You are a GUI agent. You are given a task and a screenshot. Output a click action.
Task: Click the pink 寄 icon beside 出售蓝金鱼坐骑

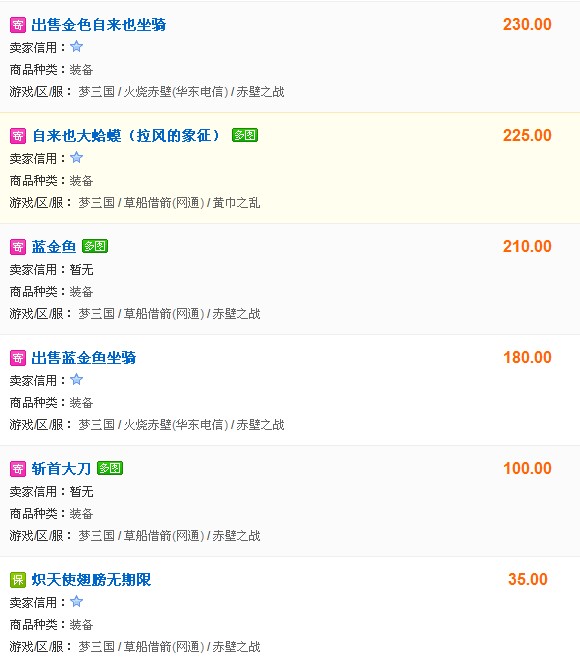18,358
